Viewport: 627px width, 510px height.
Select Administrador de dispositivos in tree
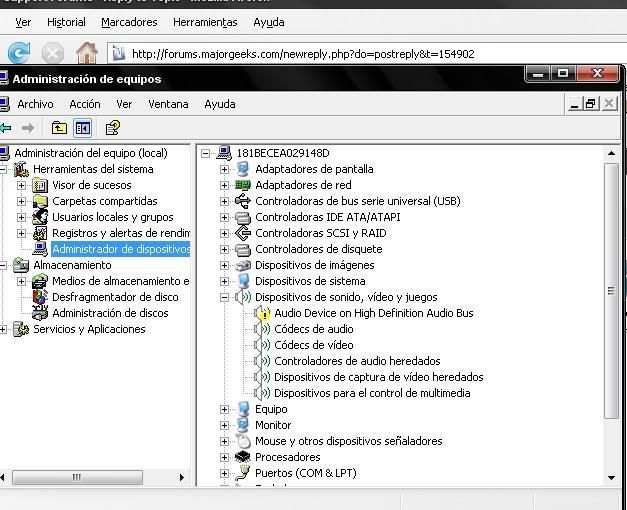pyautogui.click(x=120, y=249)
